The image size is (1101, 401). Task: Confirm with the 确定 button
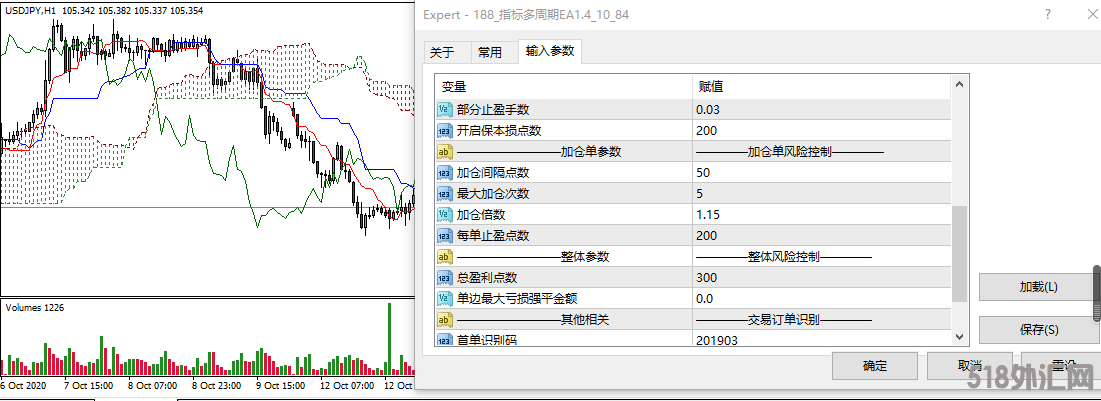[875, 366]
